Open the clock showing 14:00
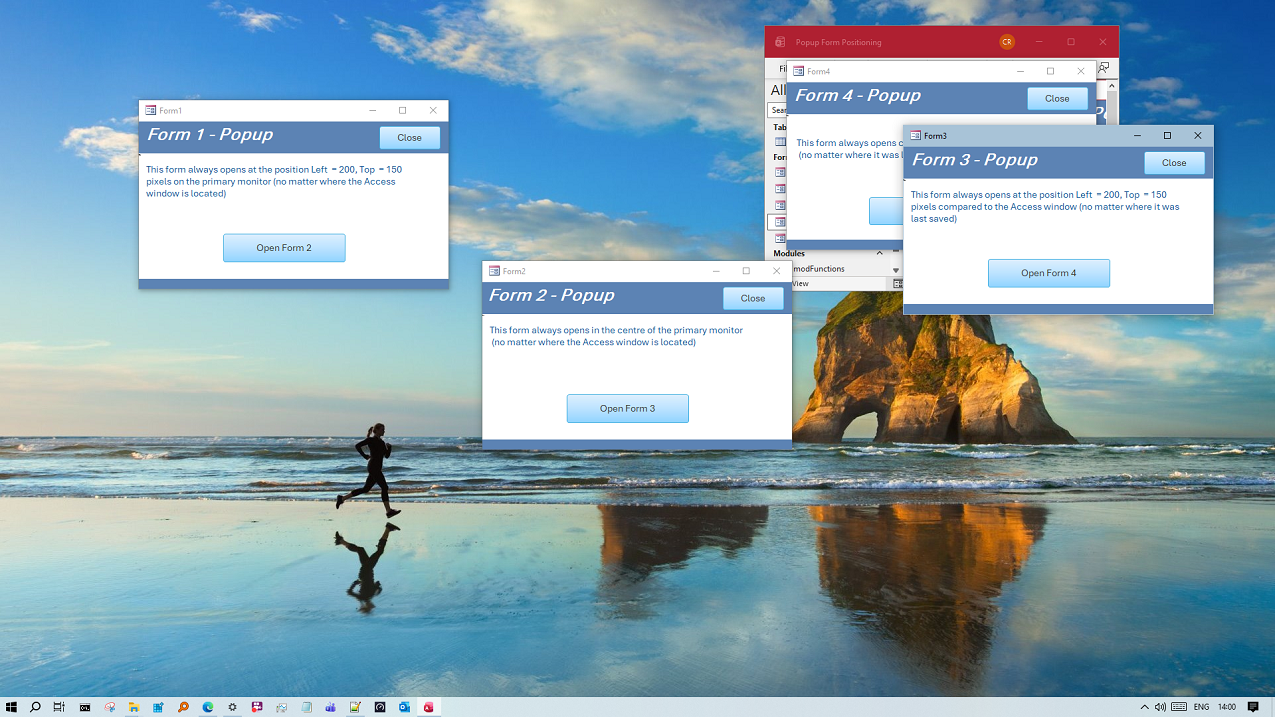The width and height of the screenshot is (1275, 717). click(x=1227, y=707)
